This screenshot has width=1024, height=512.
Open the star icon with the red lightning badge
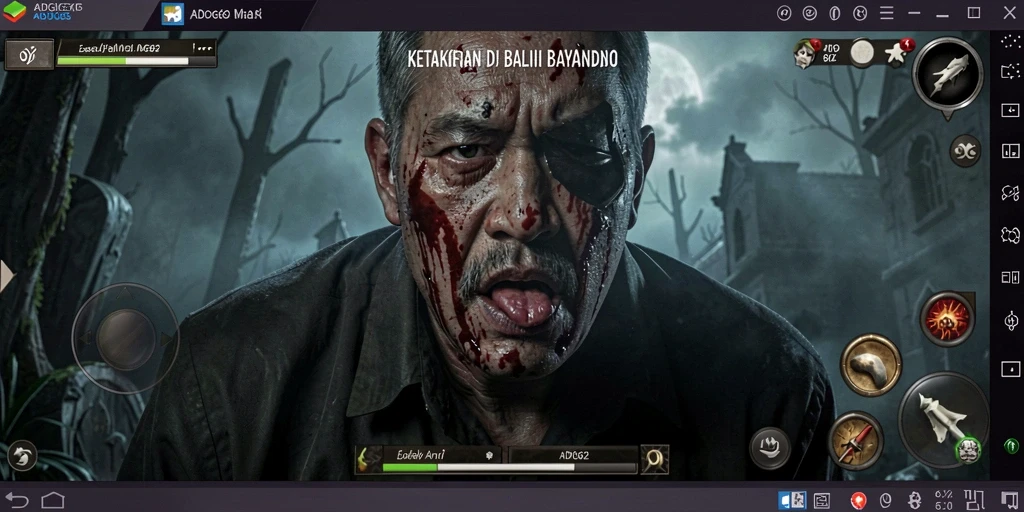898,52
